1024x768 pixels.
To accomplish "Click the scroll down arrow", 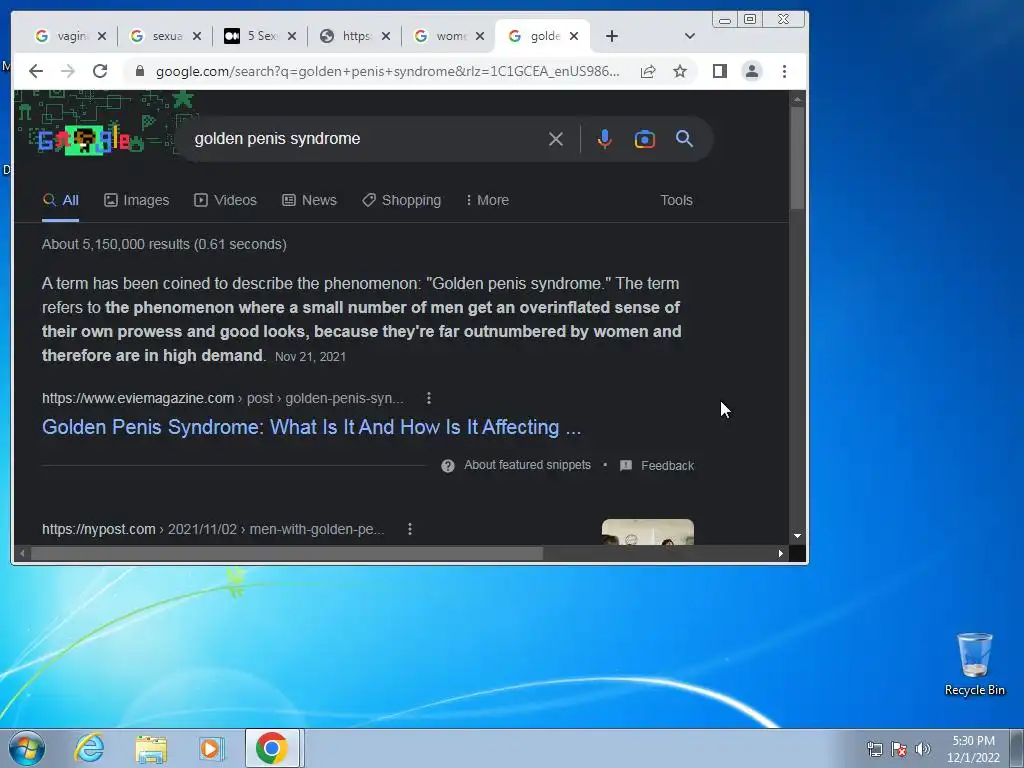I will tap(797, 536).
